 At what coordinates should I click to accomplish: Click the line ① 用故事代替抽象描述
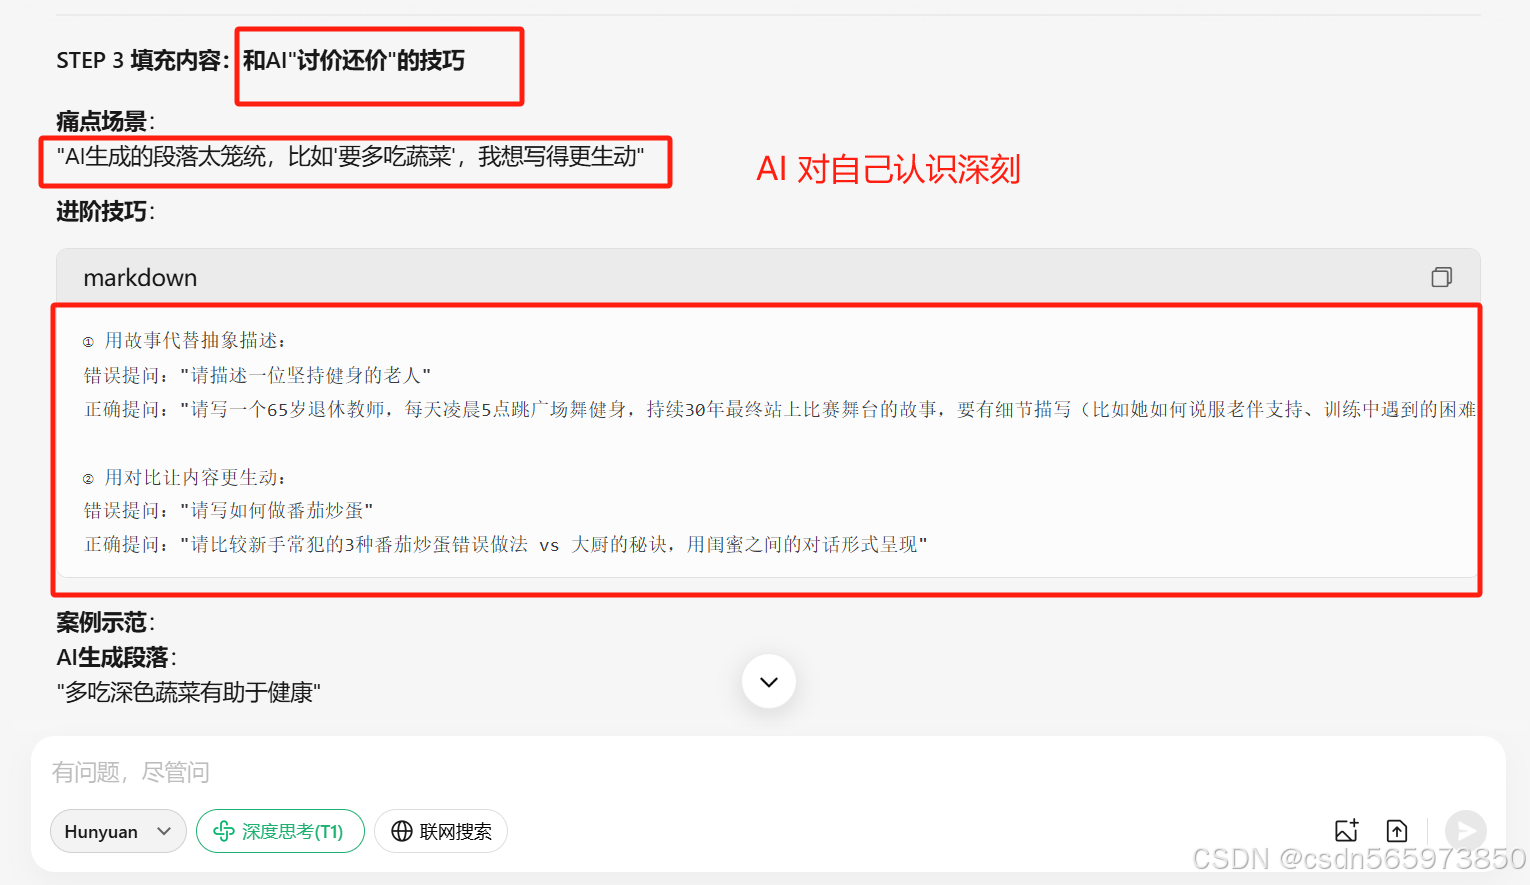tap(184, 341)
